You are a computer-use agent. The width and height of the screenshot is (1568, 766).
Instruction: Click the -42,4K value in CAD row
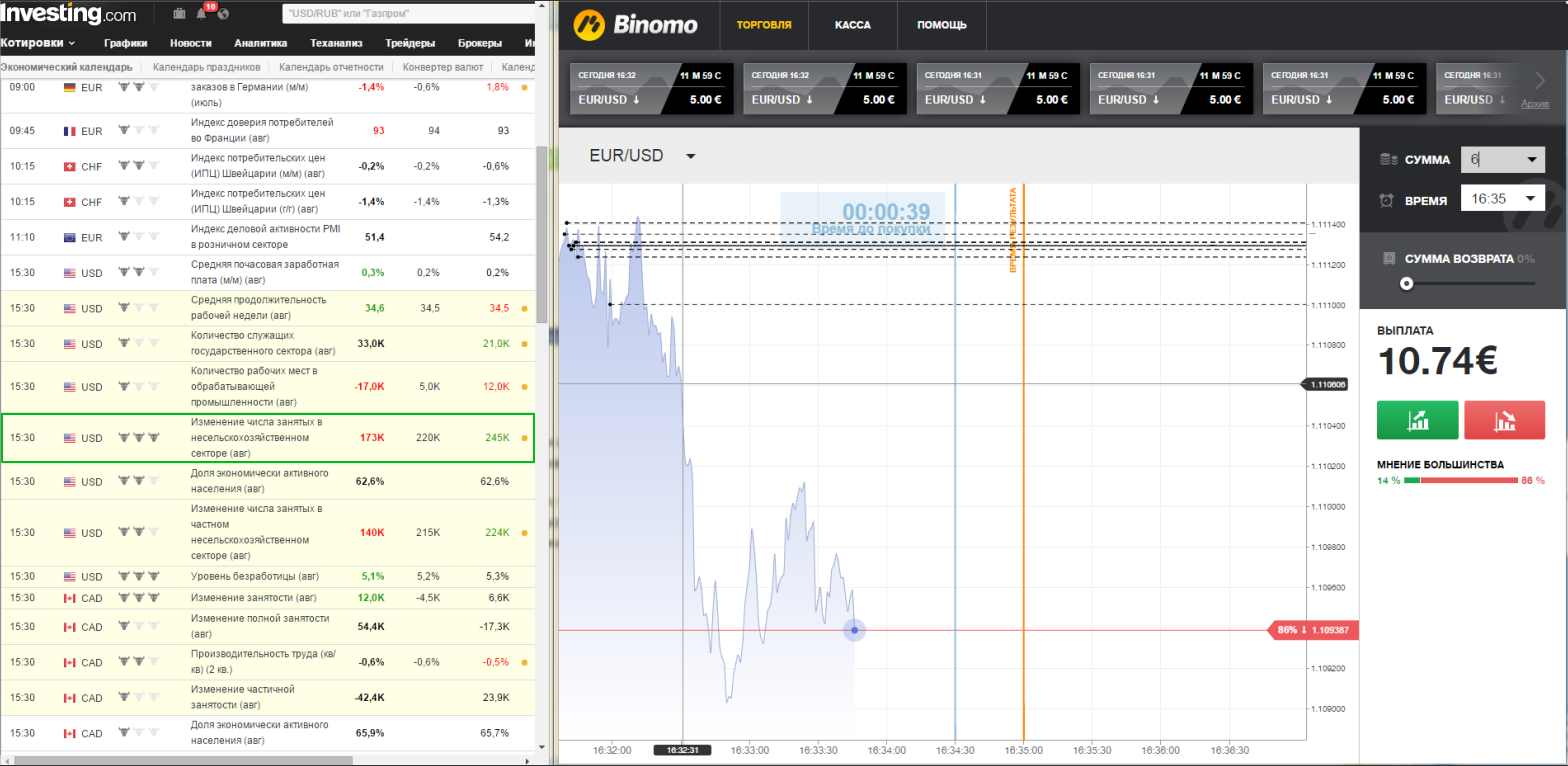[x=369, y=698]
